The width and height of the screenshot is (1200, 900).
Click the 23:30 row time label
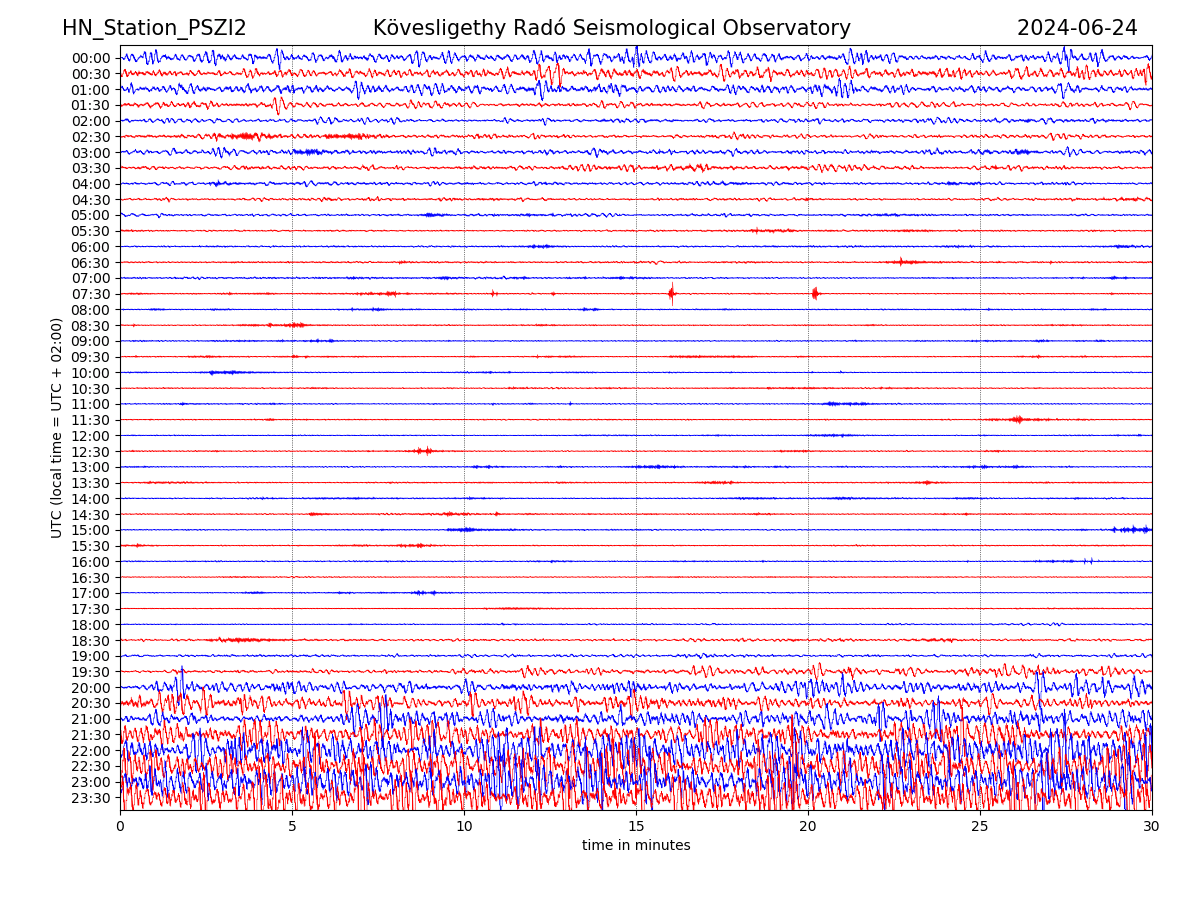[90, 798]
